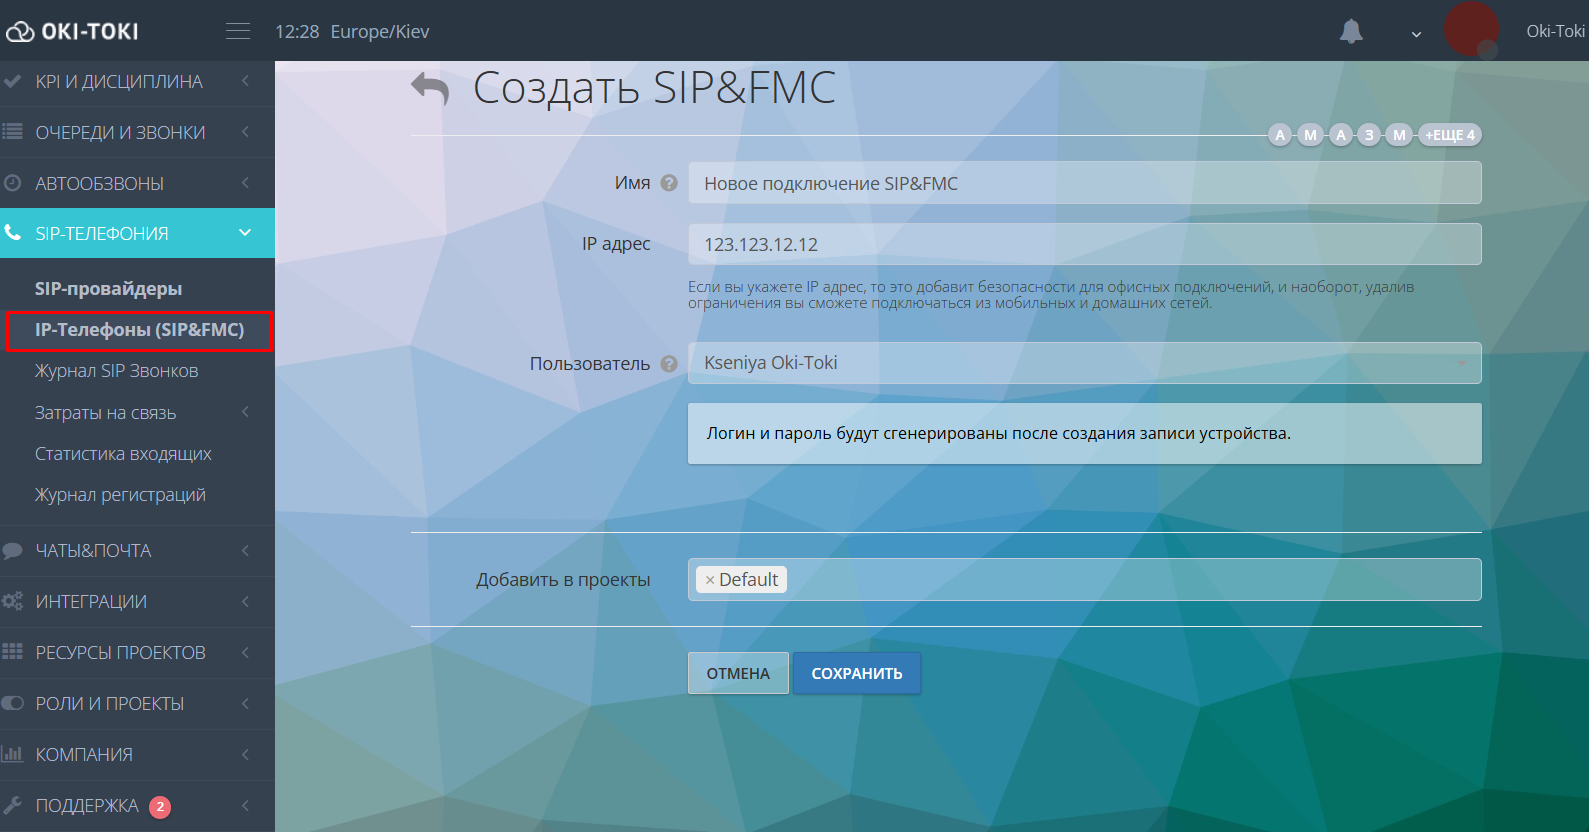Toggle the hamburger sidebar menu icon

click(238, 31)
